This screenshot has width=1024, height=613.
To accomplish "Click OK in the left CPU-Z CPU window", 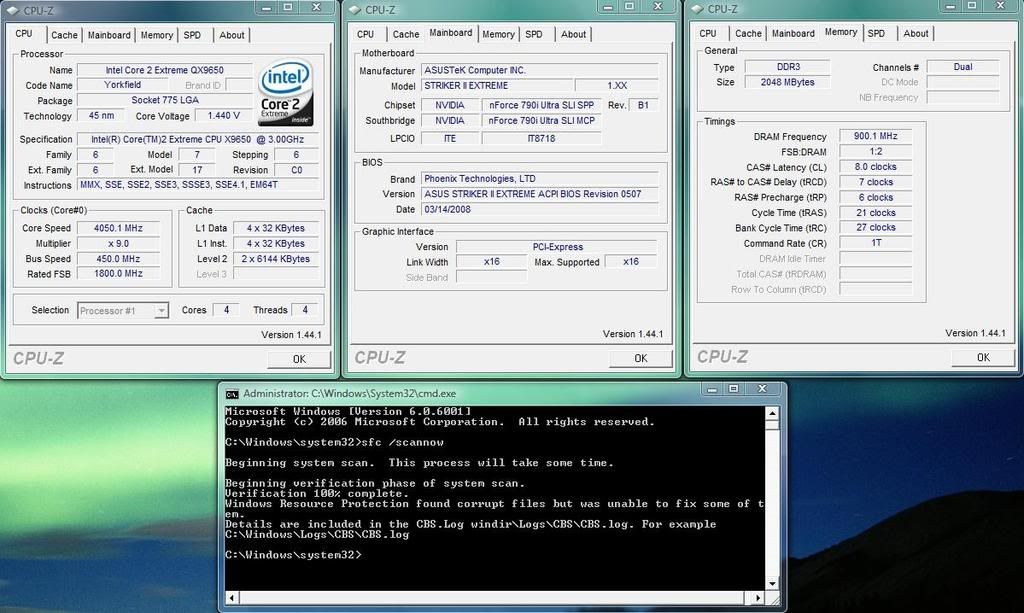I will click(x=299, y=359).
